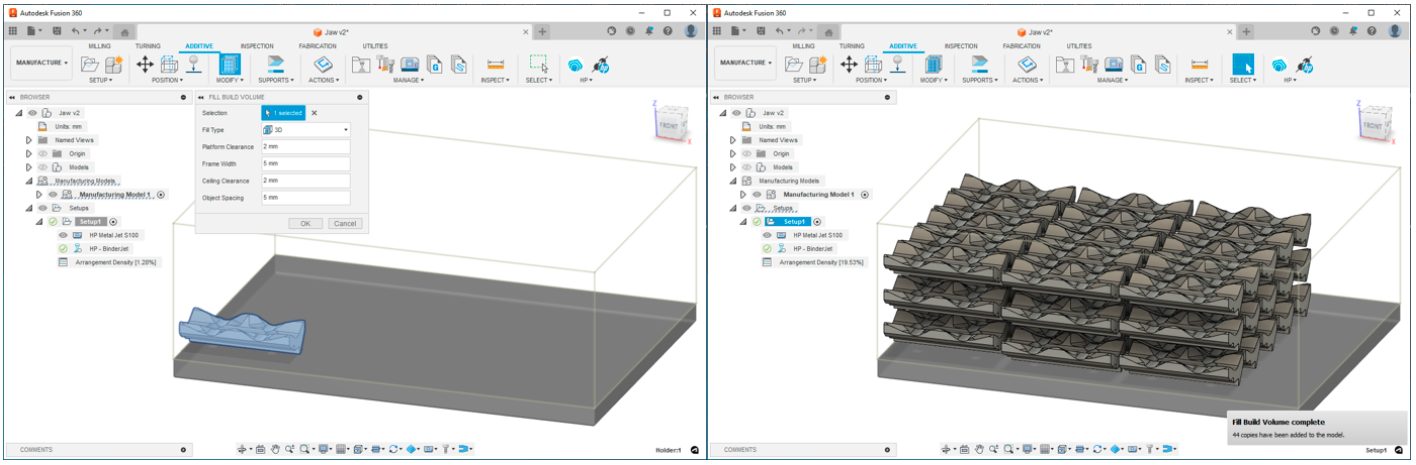Screen dimensions: 1416x465
Task: Activate radio button next to Setup1, right window
Action: [818, 221]
